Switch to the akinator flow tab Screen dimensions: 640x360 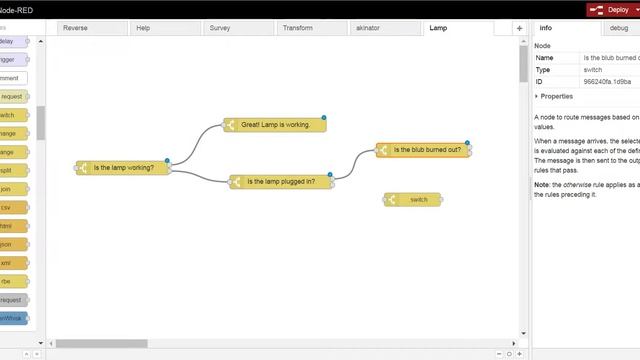coord(385,28)
